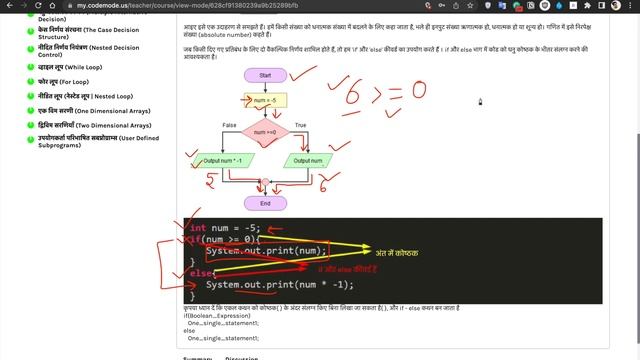The width and height of the screenshot is (640, 360).
Task: Click the 'Output num * -1' flowchart box
Action: point(223,161)
